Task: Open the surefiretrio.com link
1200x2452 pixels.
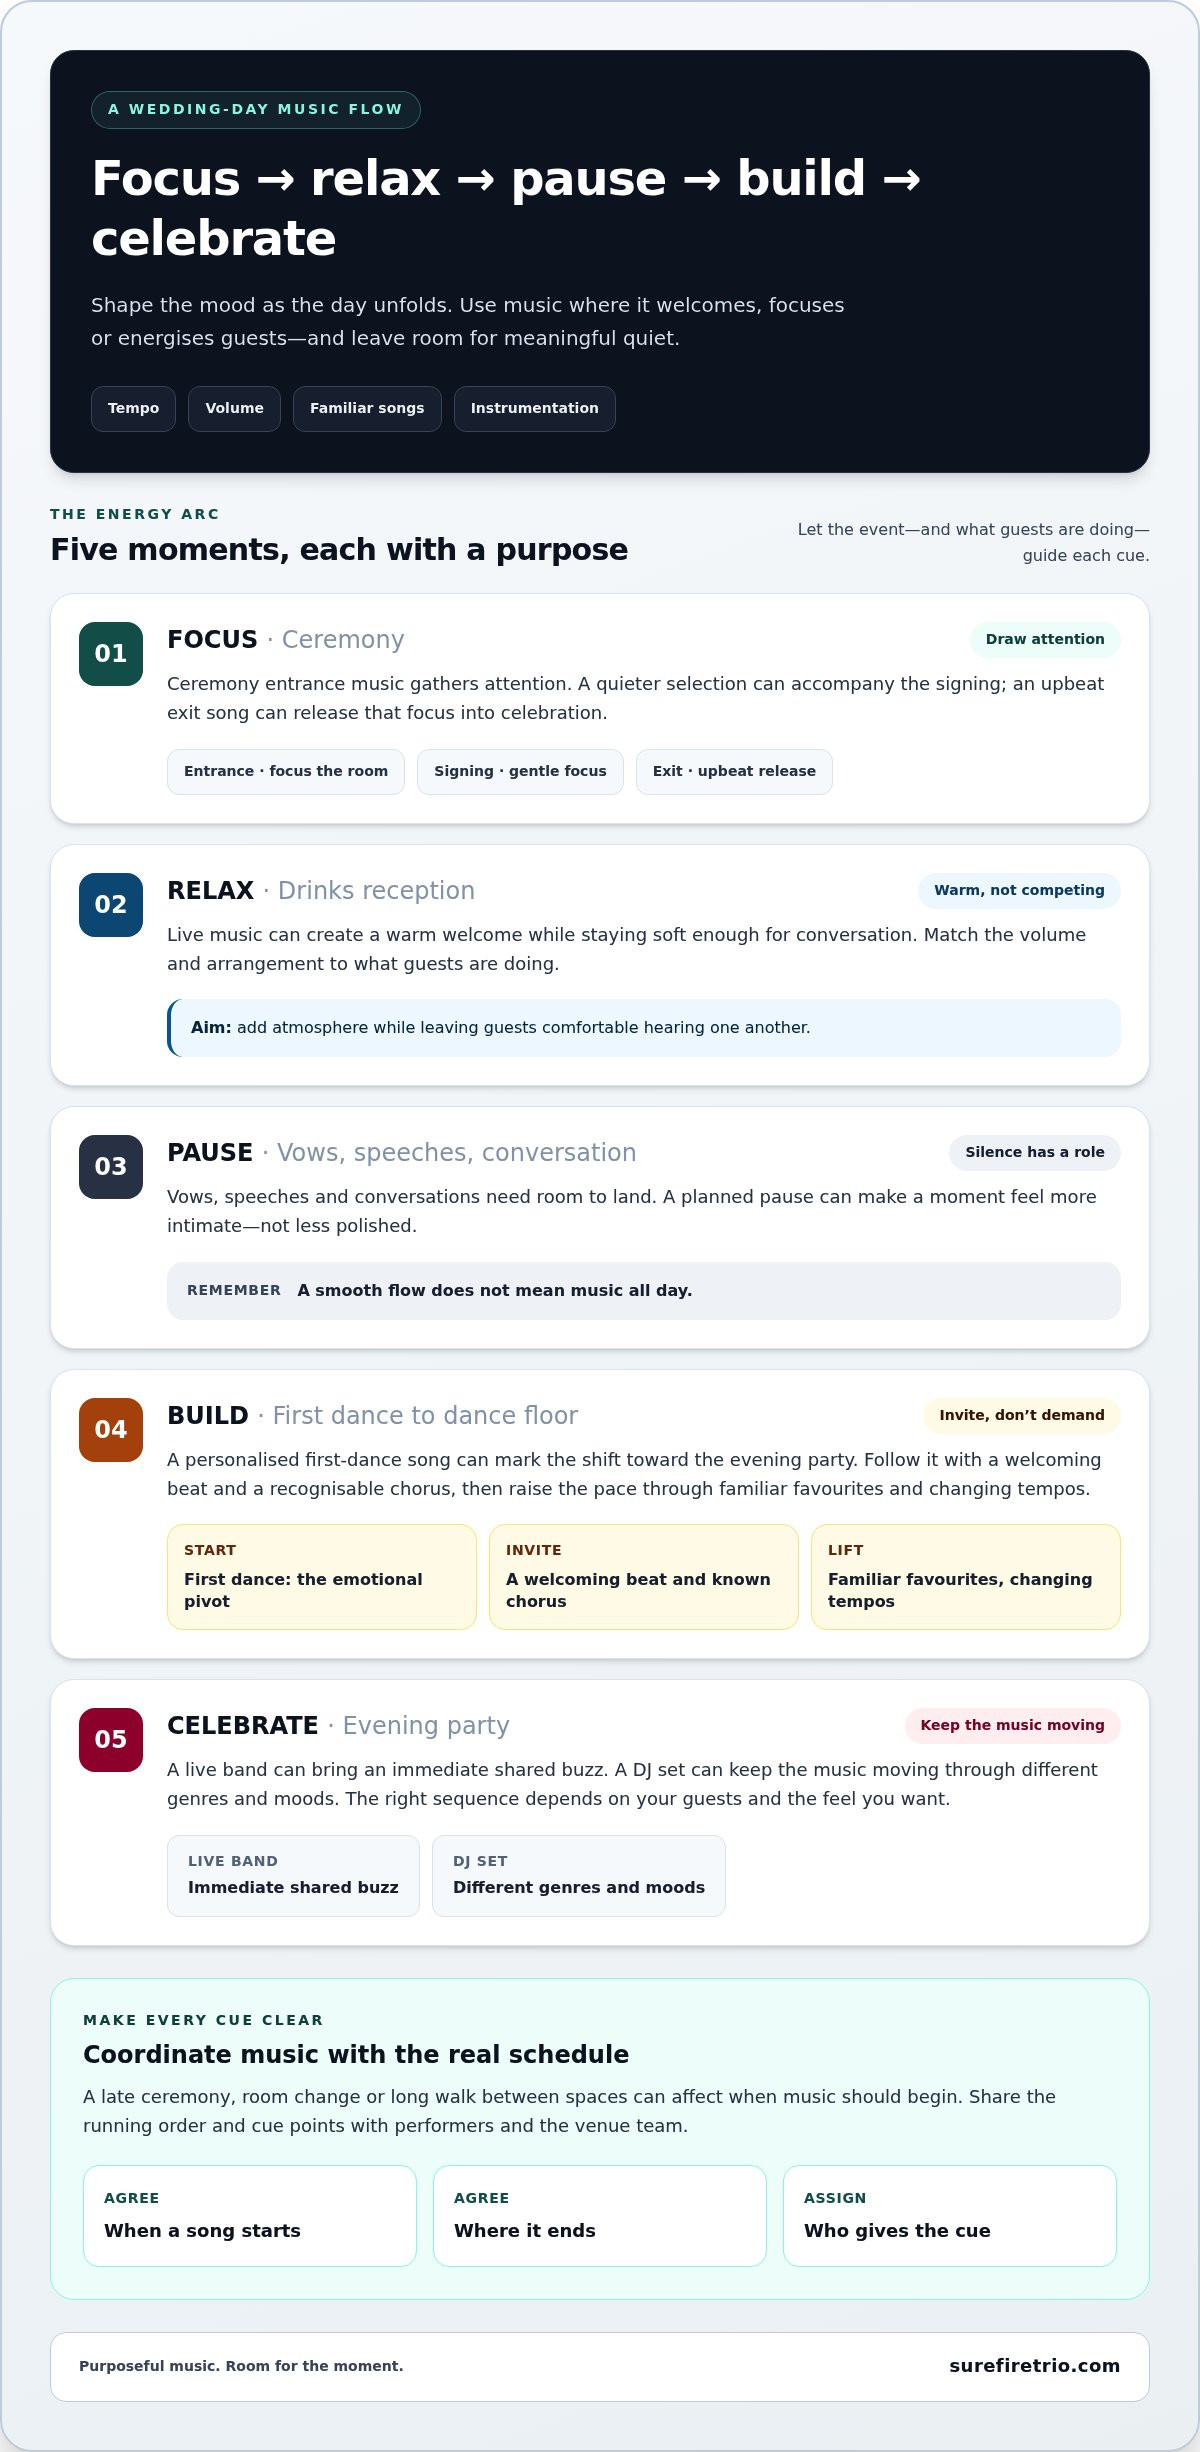Action: [x=1034, y=2366]
